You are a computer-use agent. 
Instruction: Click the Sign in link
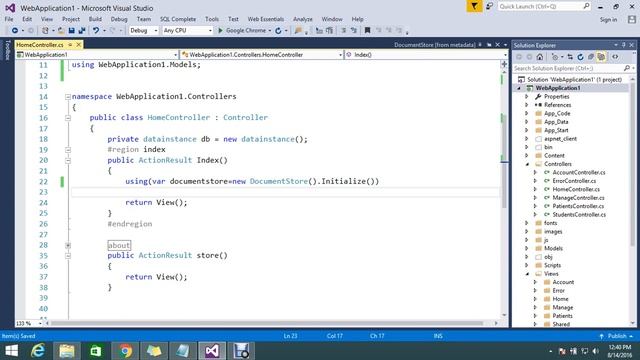coord(608,20)
